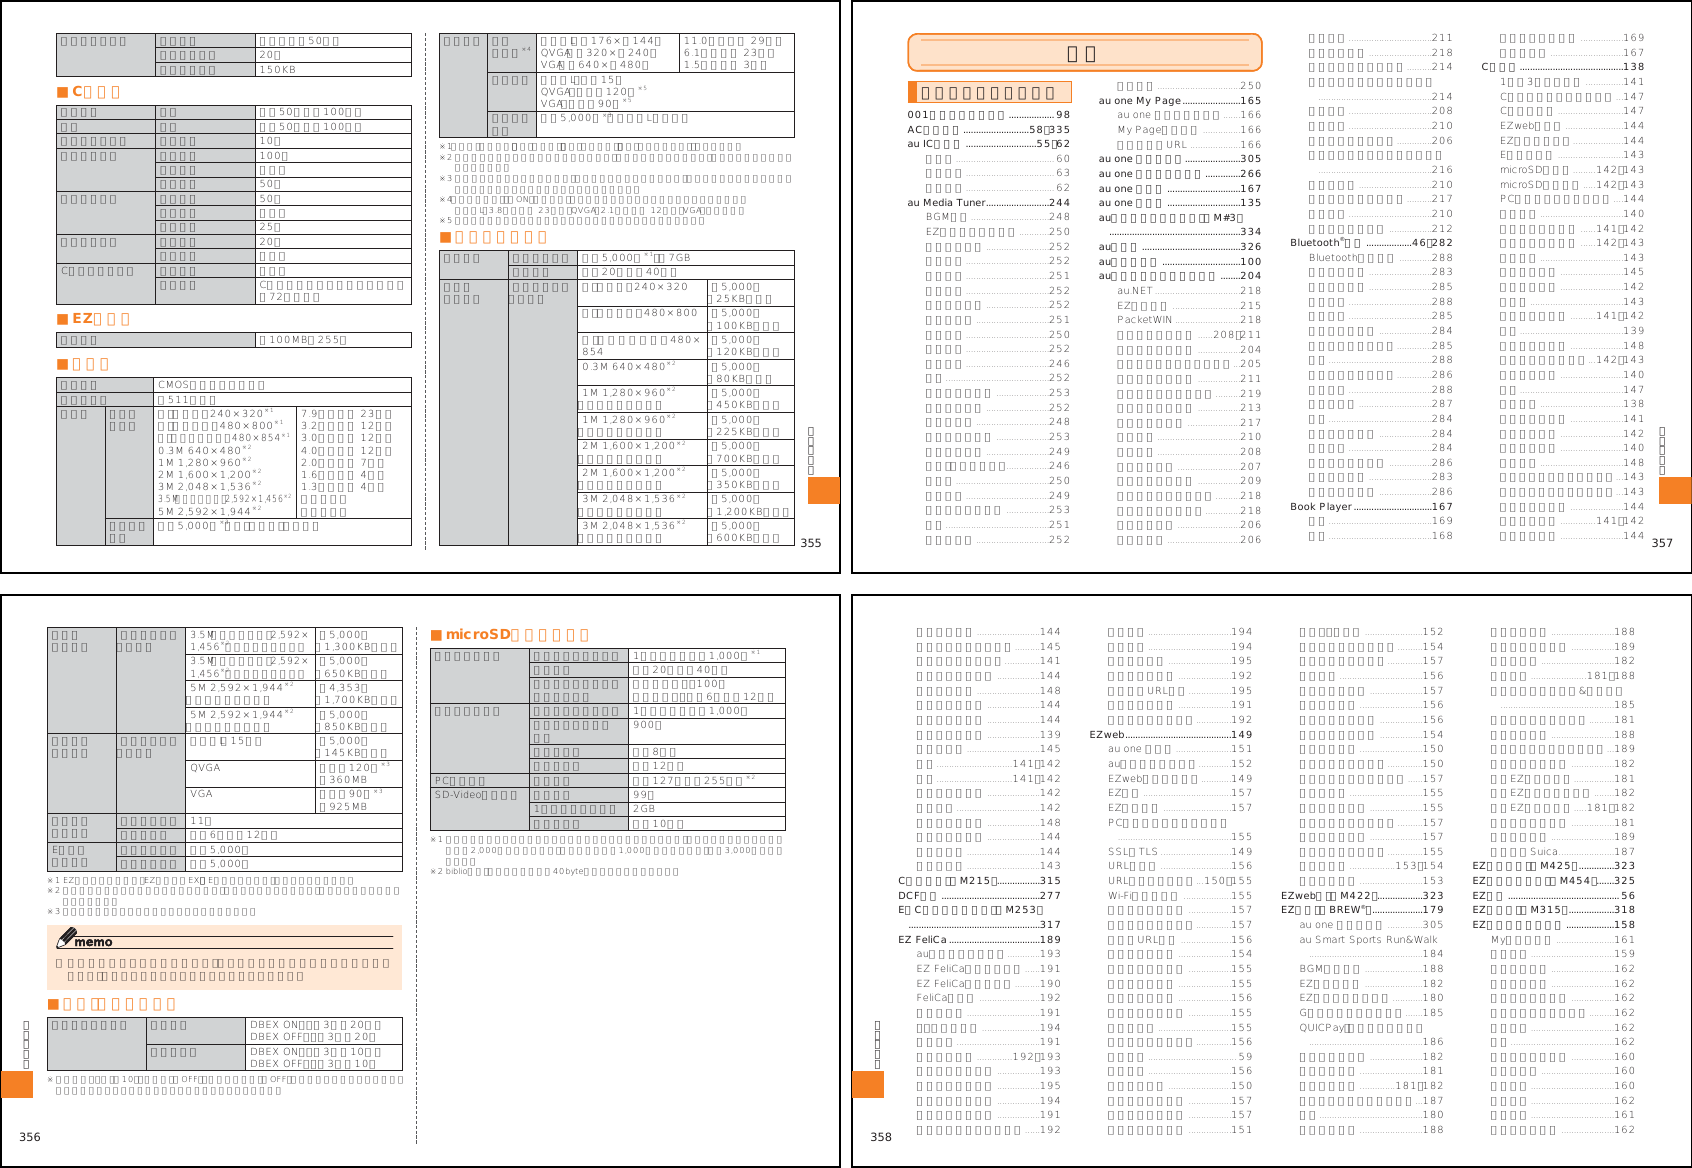Select the "0.3M 640×480" cell in right table
Screen dimensions: 1692x1168
(x=643, y=373)
